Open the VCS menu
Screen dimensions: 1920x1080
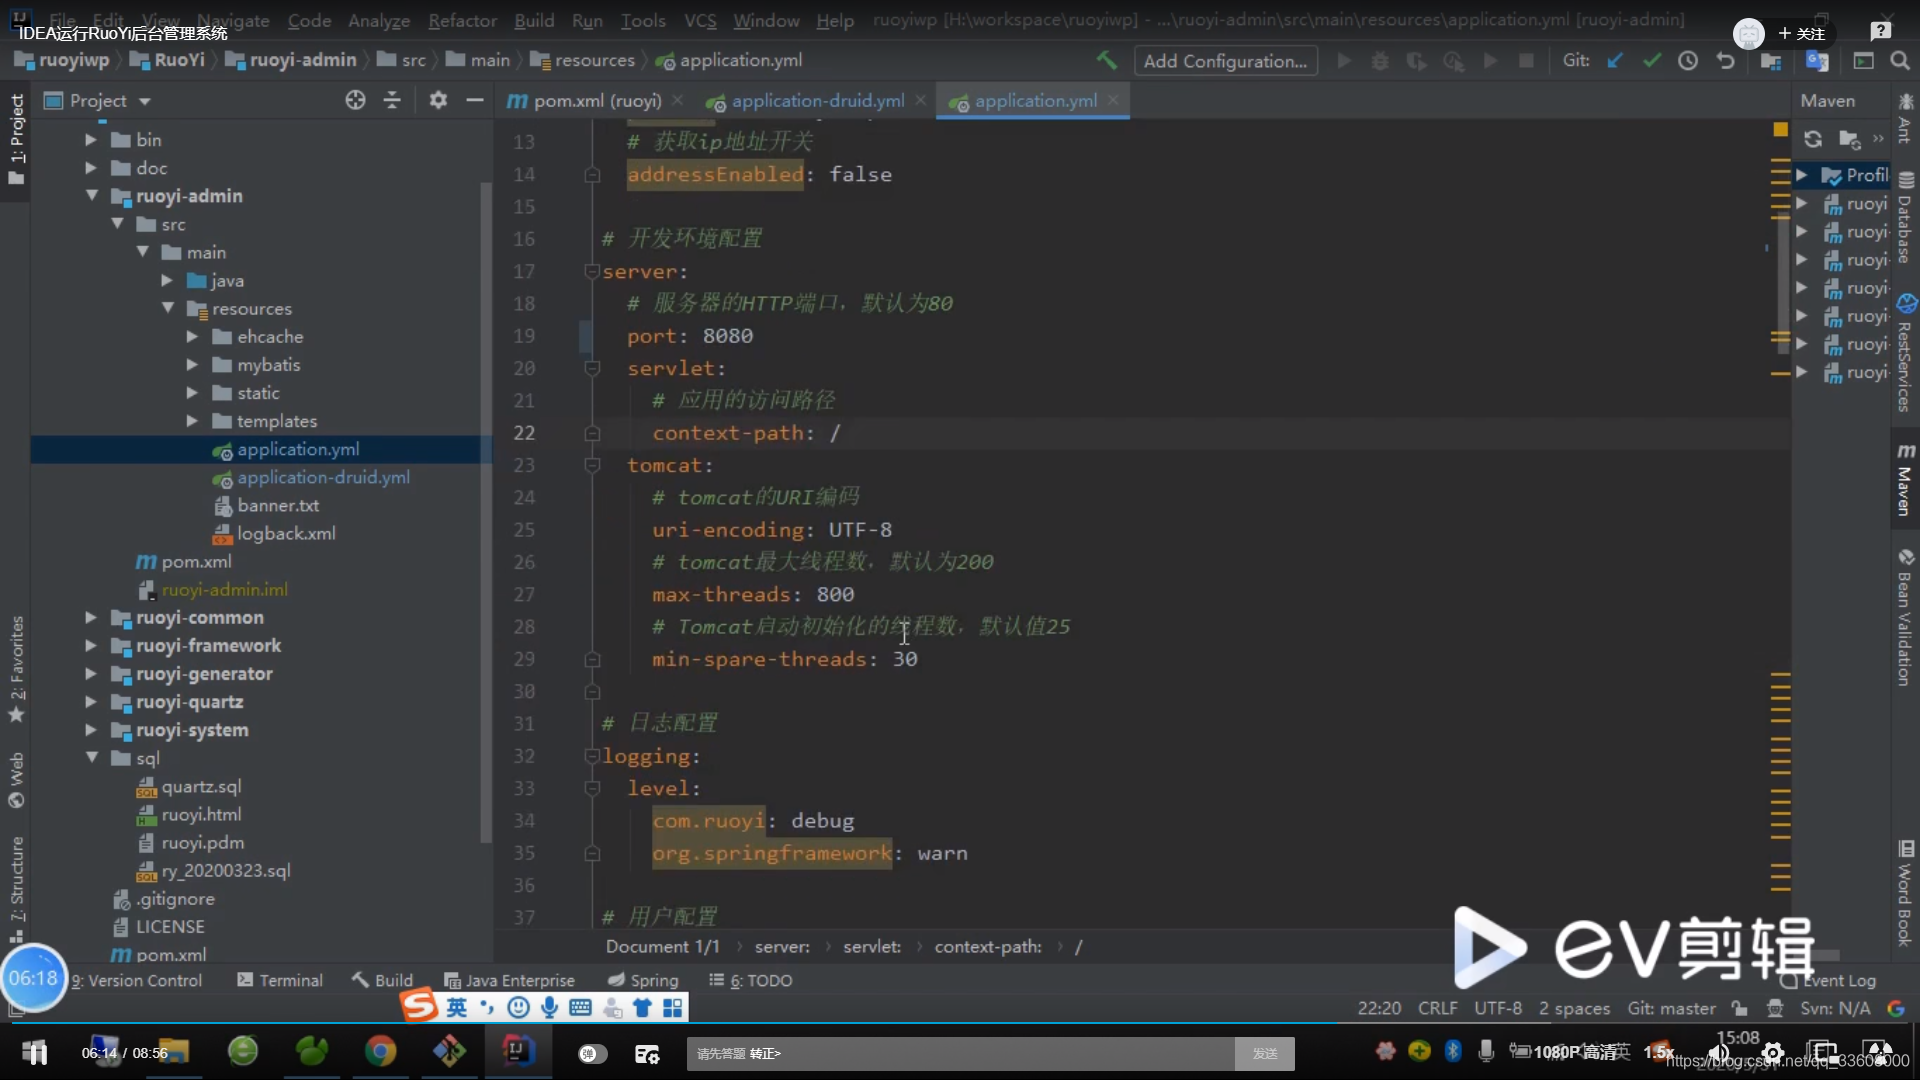[x=700, y=20]
